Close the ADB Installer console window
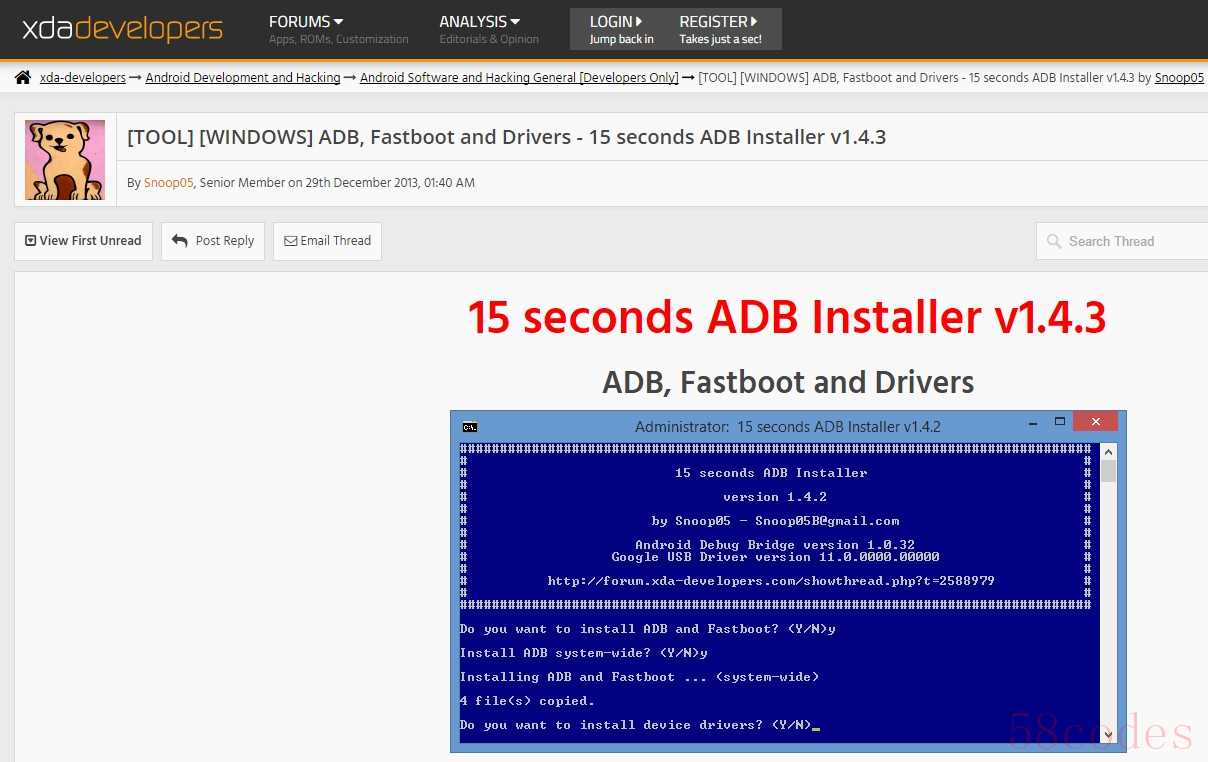The width and height of the screenshot is (1208, 762). tap(1096, 421)
